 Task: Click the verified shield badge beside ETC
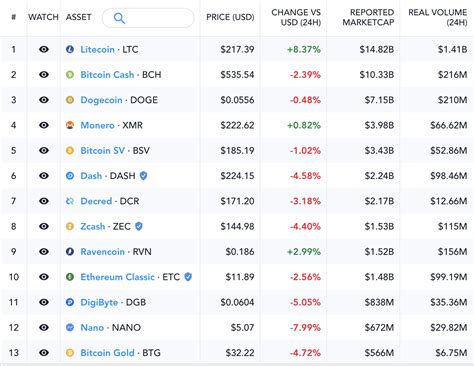188,277
